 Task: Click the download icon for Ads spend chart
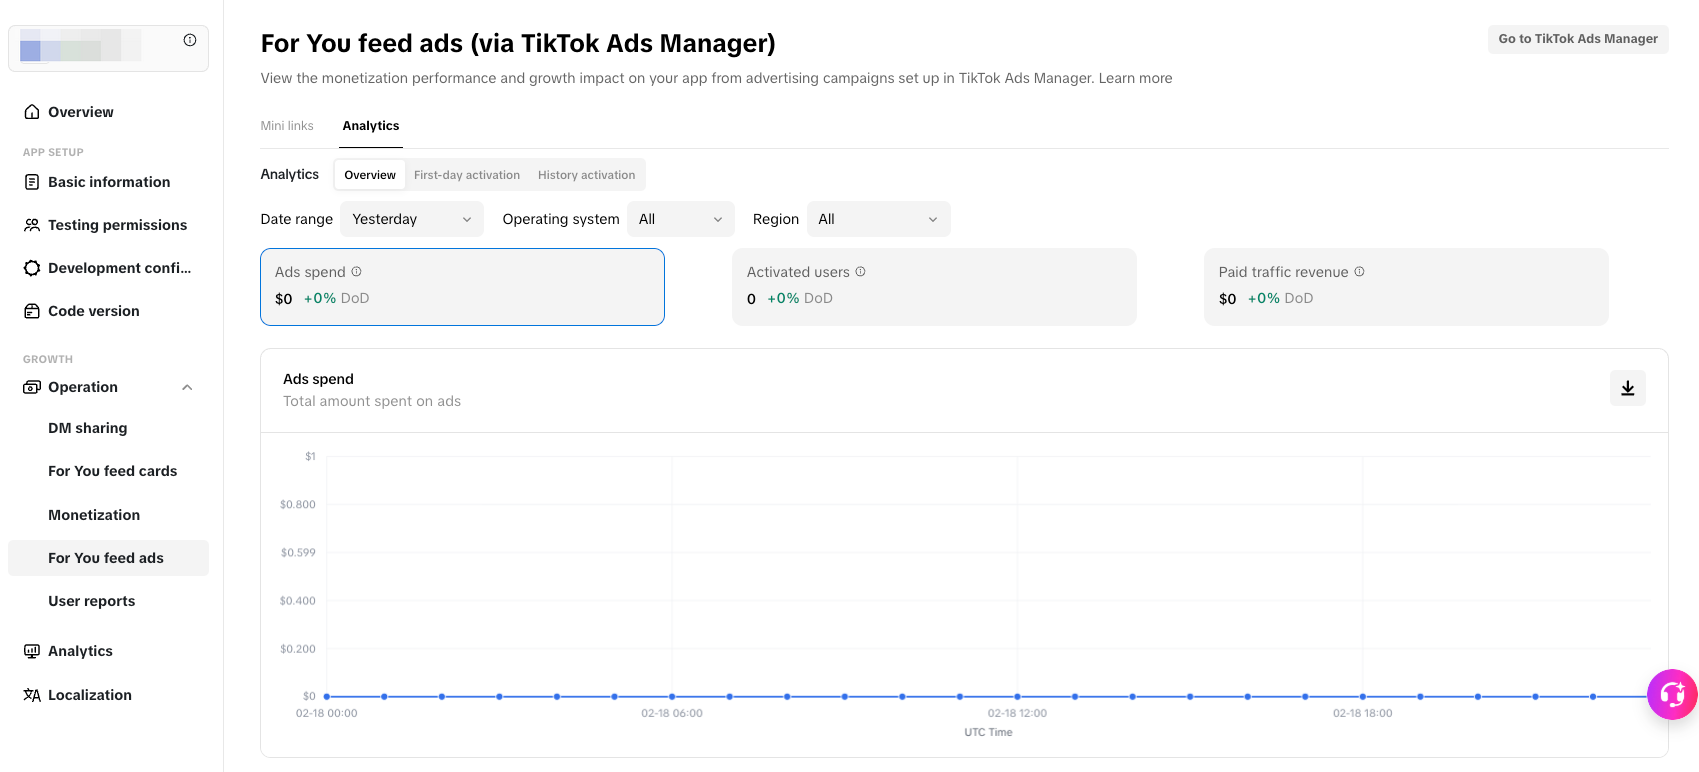1627,388
